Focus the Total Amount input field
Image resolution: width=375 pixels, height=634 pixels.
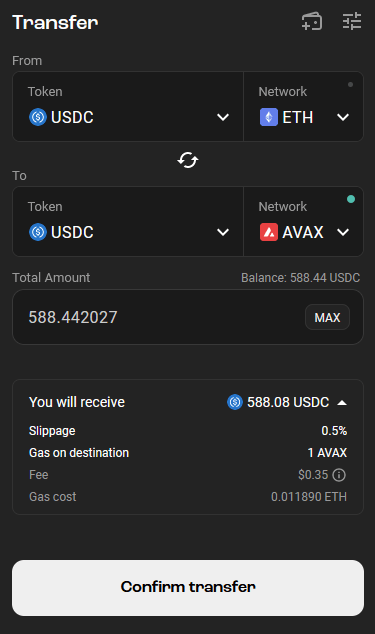188,317
